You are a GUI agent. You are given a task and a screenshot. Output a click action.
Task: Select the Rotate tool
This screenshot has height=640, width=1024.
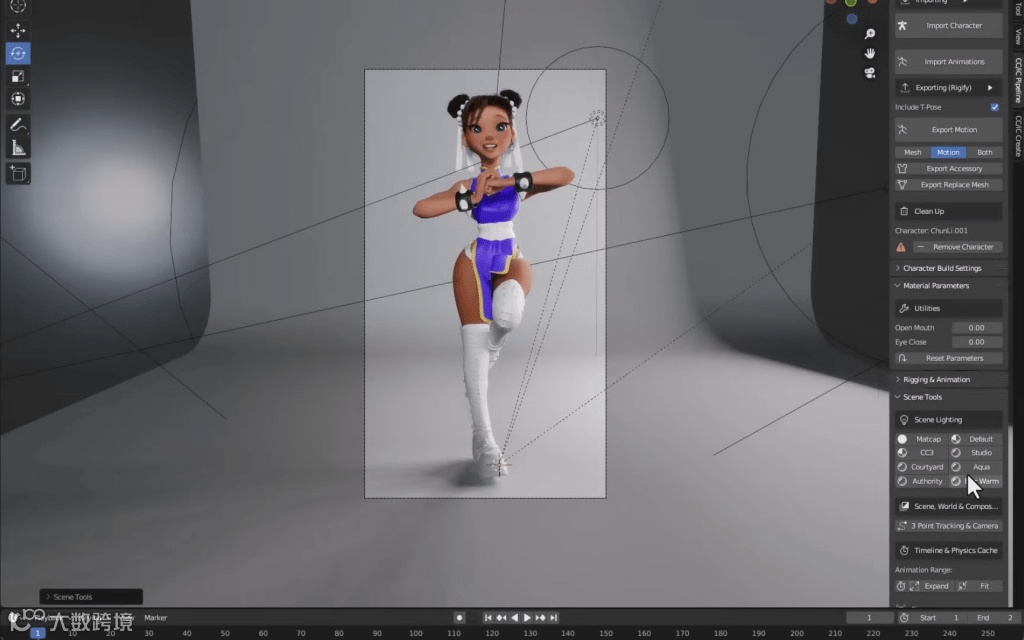pyautogui.click(x=18, y=54)
